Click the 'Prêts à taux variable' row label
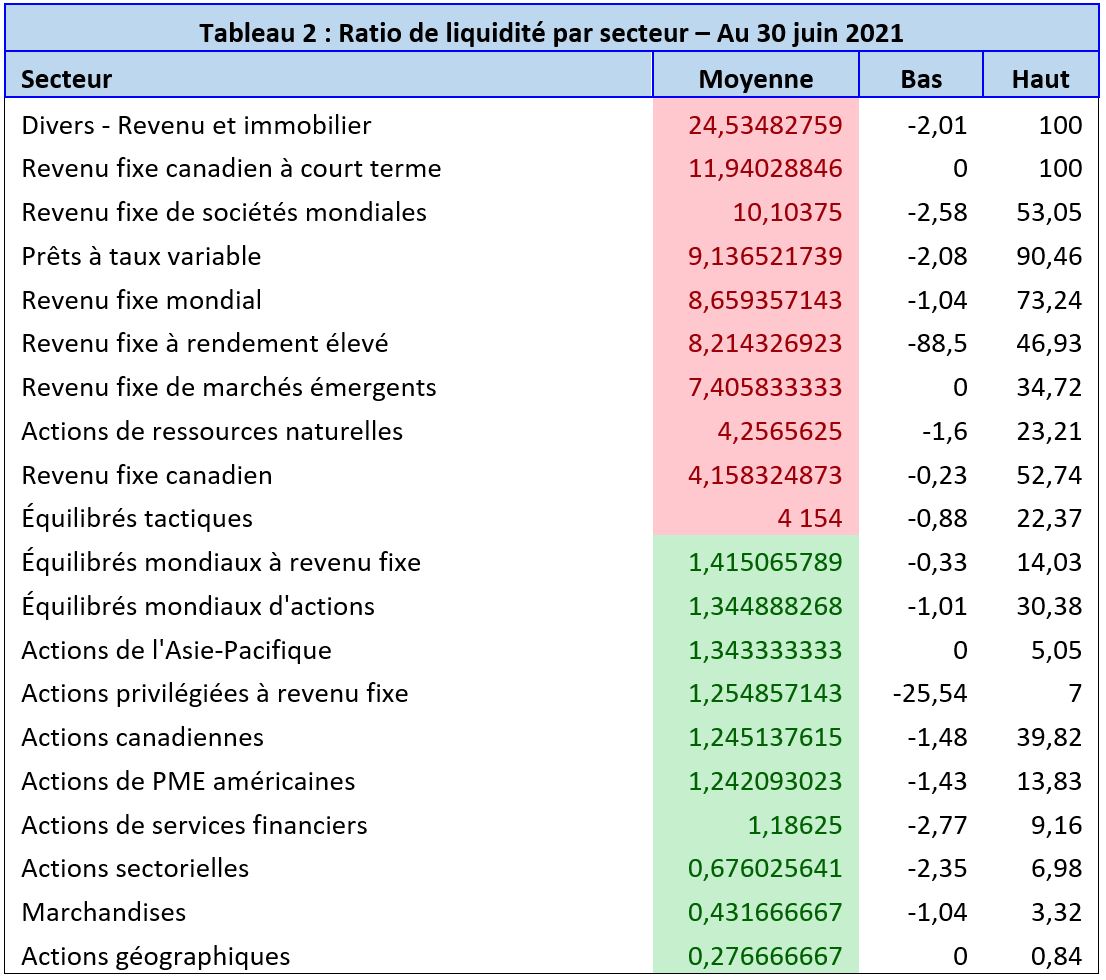Viewport: 1106px width, 980px height. click(141, 256)
